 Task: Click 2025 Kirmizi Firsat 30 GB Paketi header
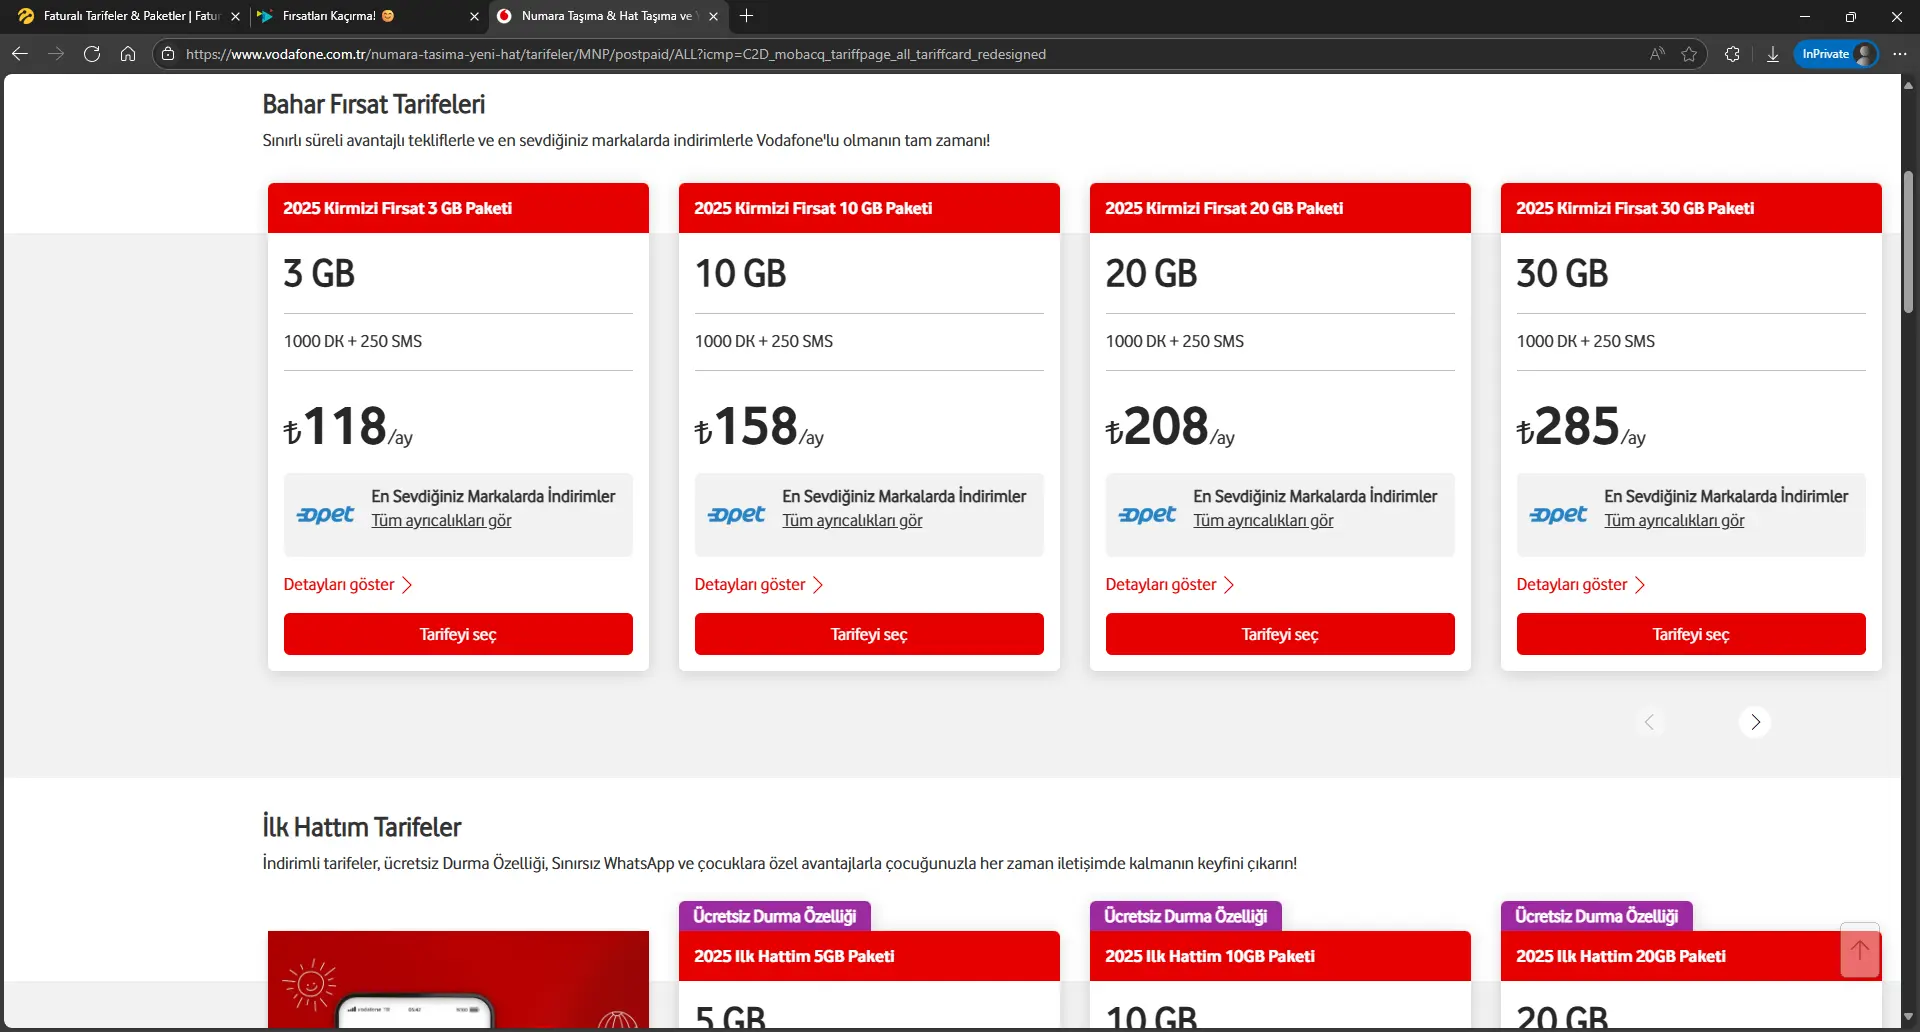pyautogui.click(x=1691, y=208)
